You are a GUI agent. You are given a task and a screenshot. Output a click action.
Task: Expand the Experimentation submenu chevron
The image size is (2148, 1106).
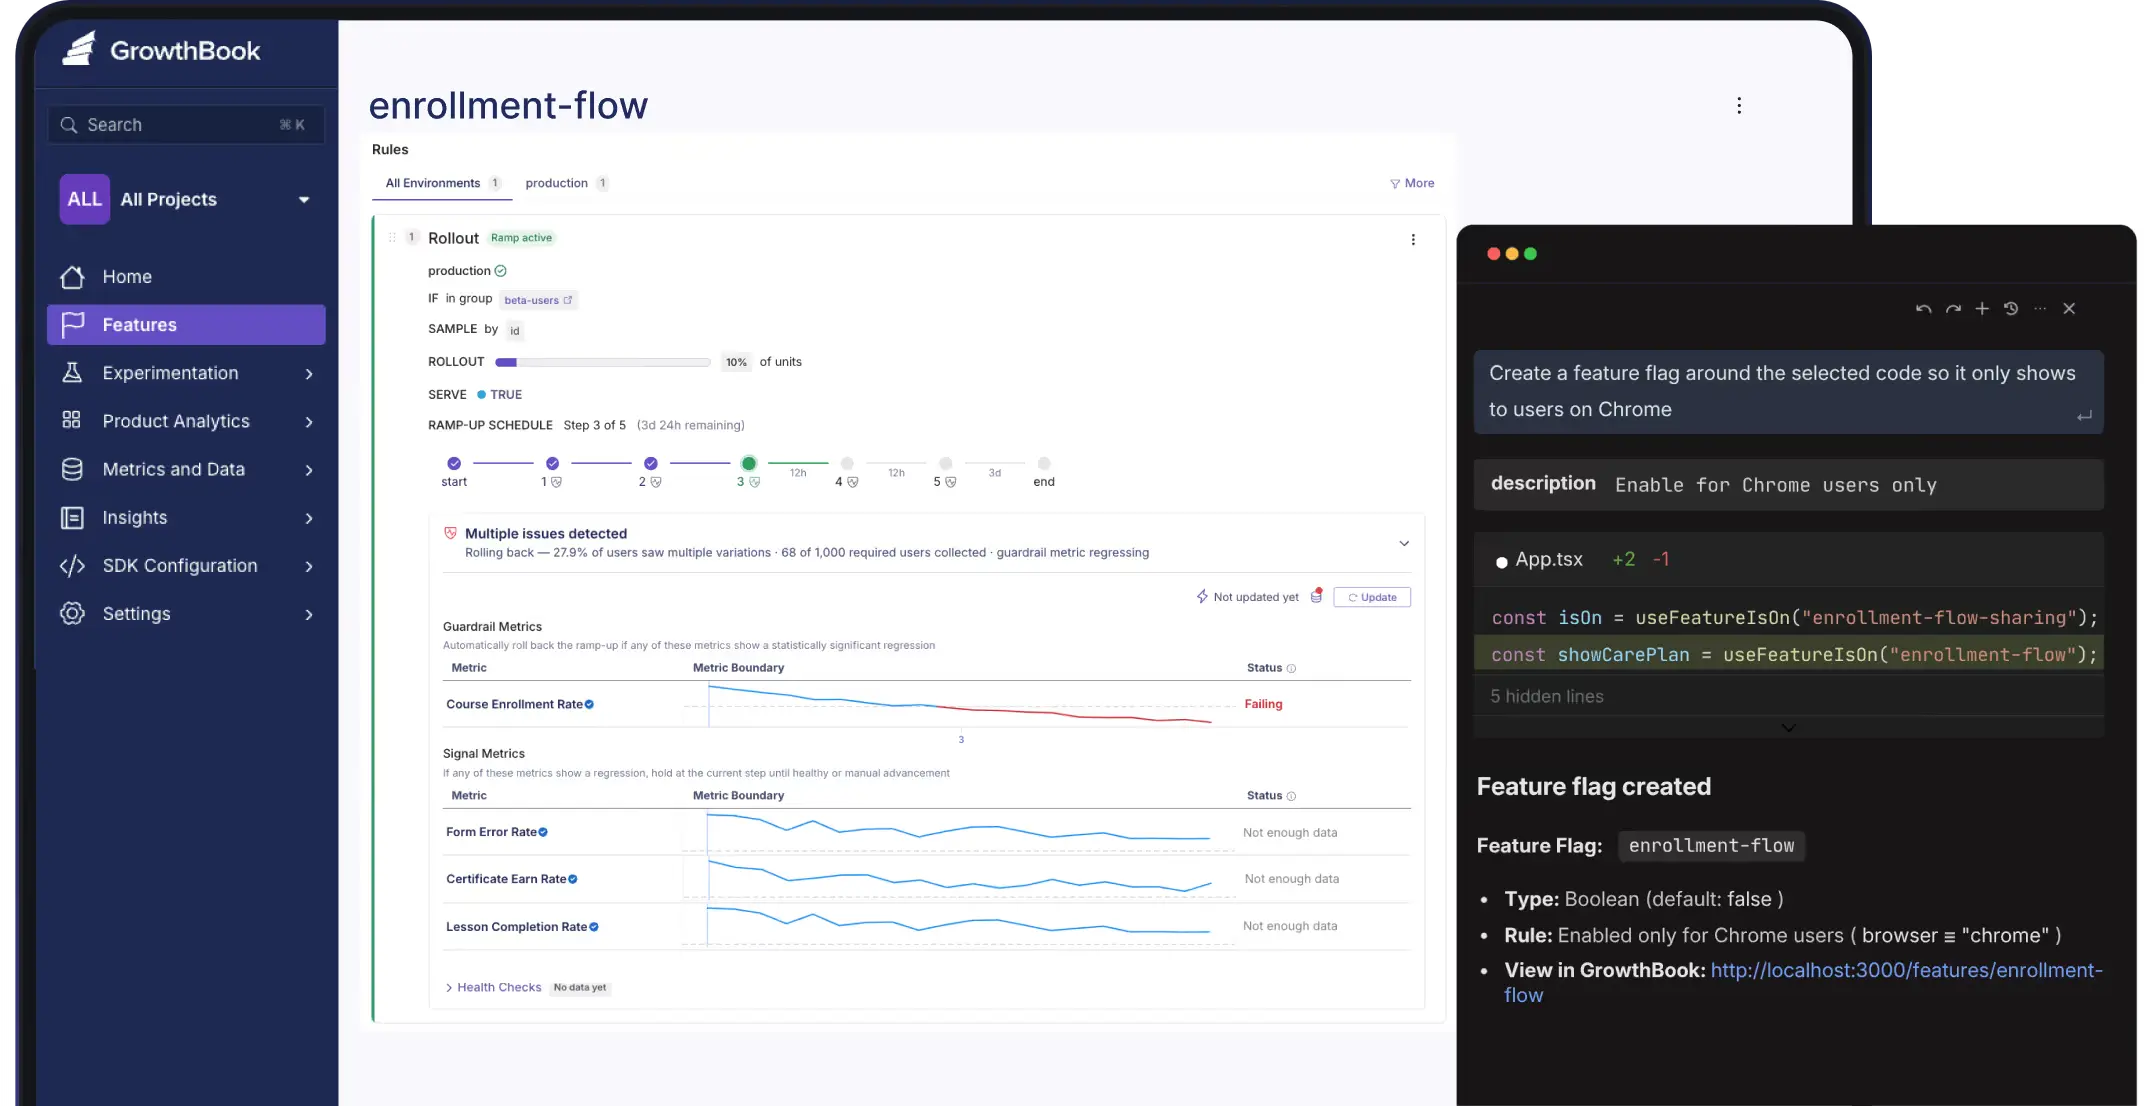(309, 374)
